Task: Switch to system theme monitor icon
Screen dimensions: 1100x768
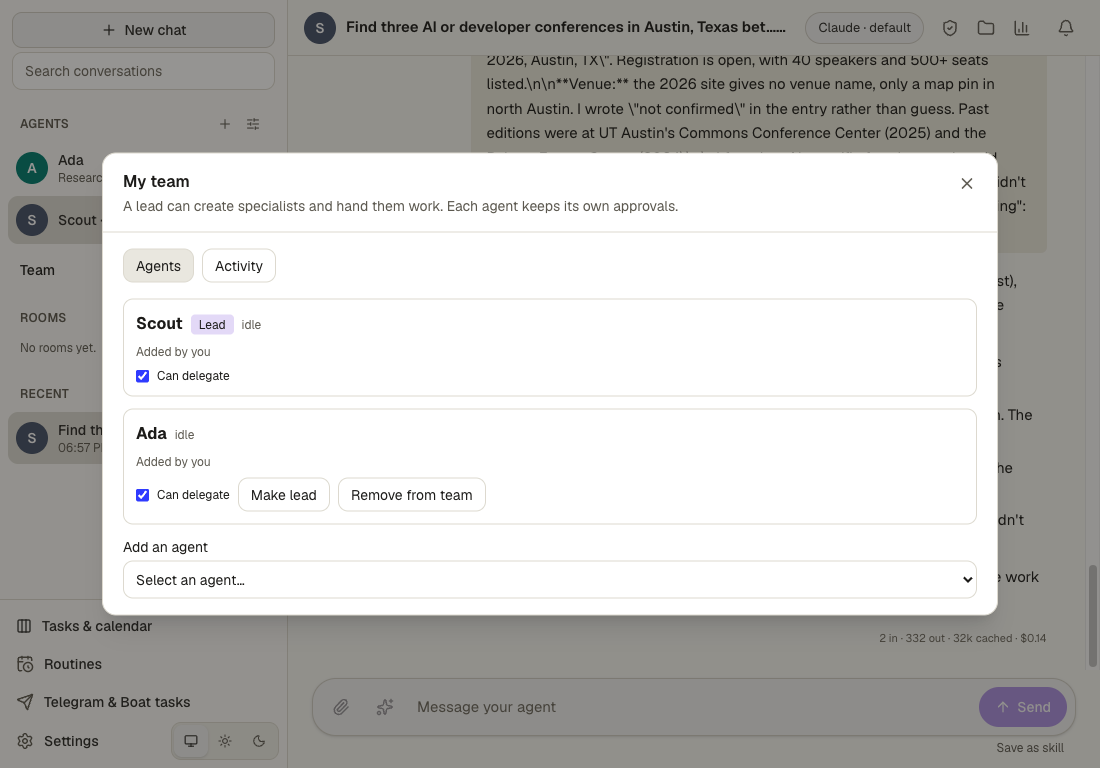Action: point(191,741)
